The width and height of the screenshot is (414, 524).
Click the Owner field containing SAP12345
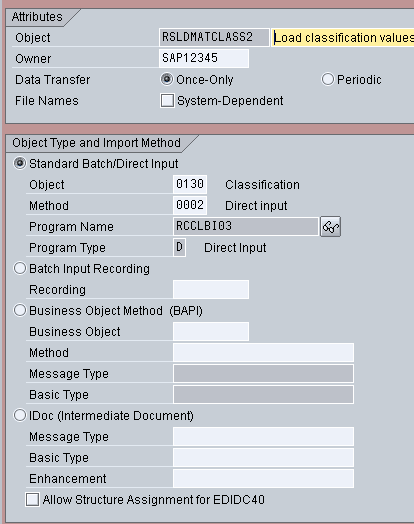204,58
